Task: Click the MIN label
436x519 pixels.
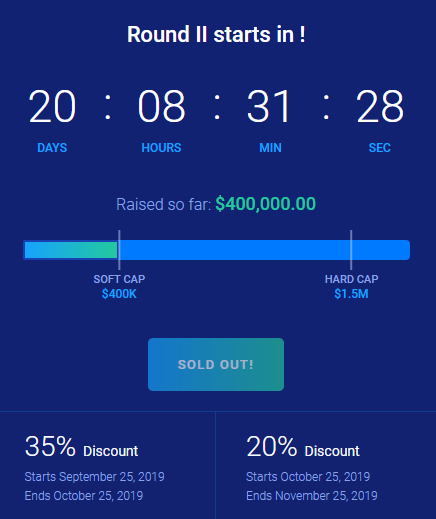Action: (x=270, y=148)
